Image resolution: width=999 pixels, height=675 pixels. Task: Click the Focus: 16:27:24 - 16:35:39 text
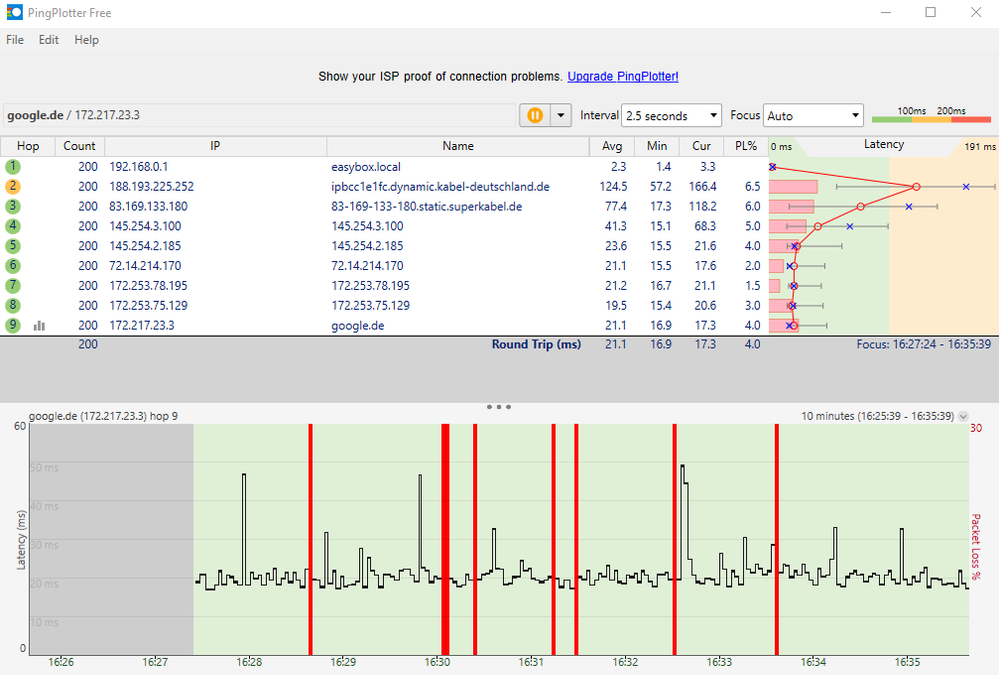click(923, 344)
